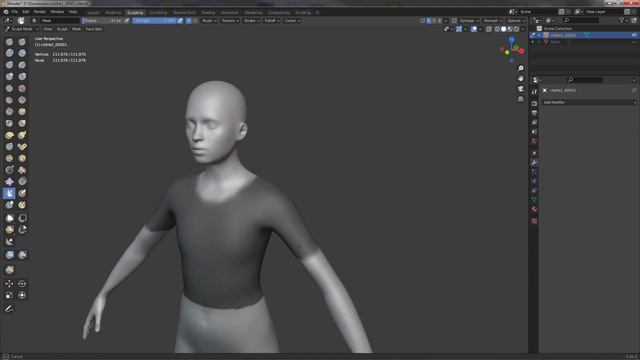640x360 pixels.
Task: Switch to the UV Editing workspace tab
Action: coord(158,13)
